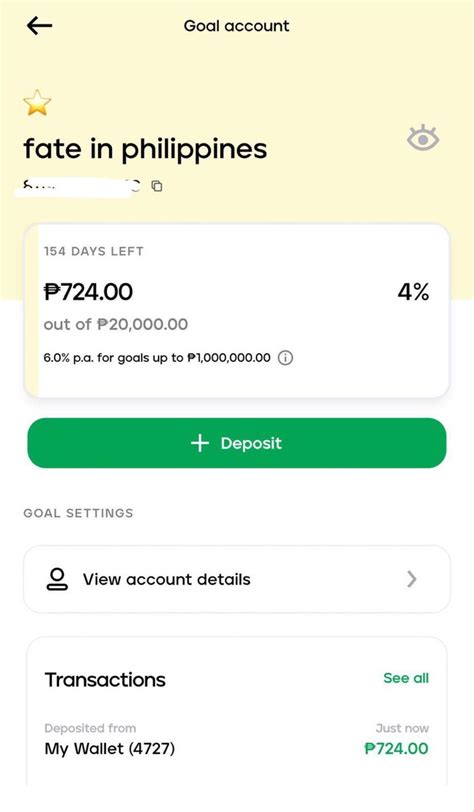Copy the account number with copy icon
474x812 pixels.
point(156,186)
